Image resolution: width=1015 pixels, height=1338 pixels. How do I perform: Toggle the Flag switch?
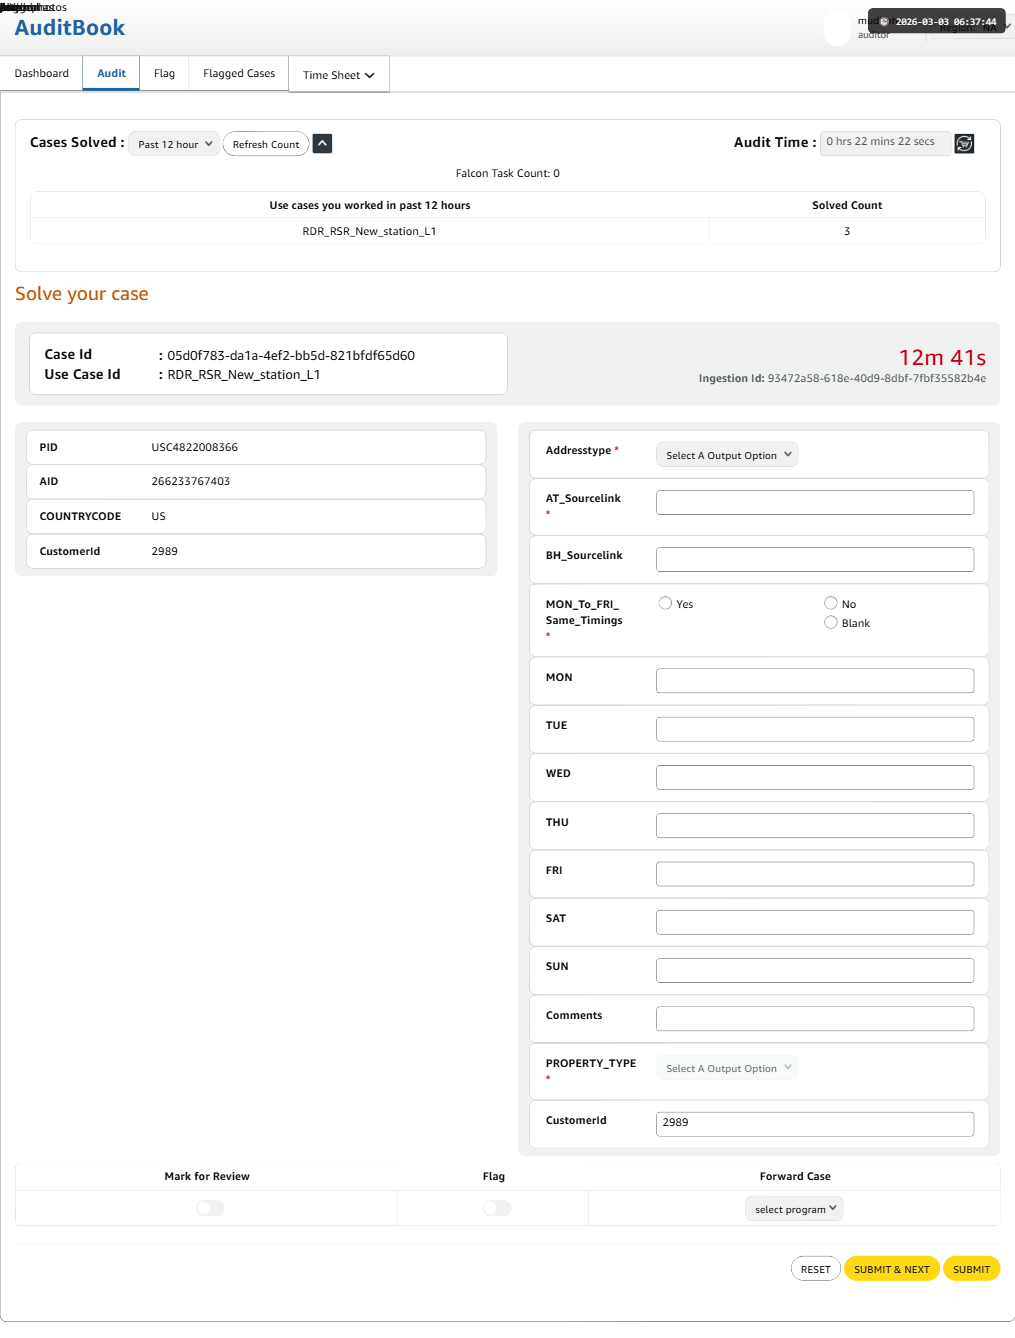coord(496,1208)
